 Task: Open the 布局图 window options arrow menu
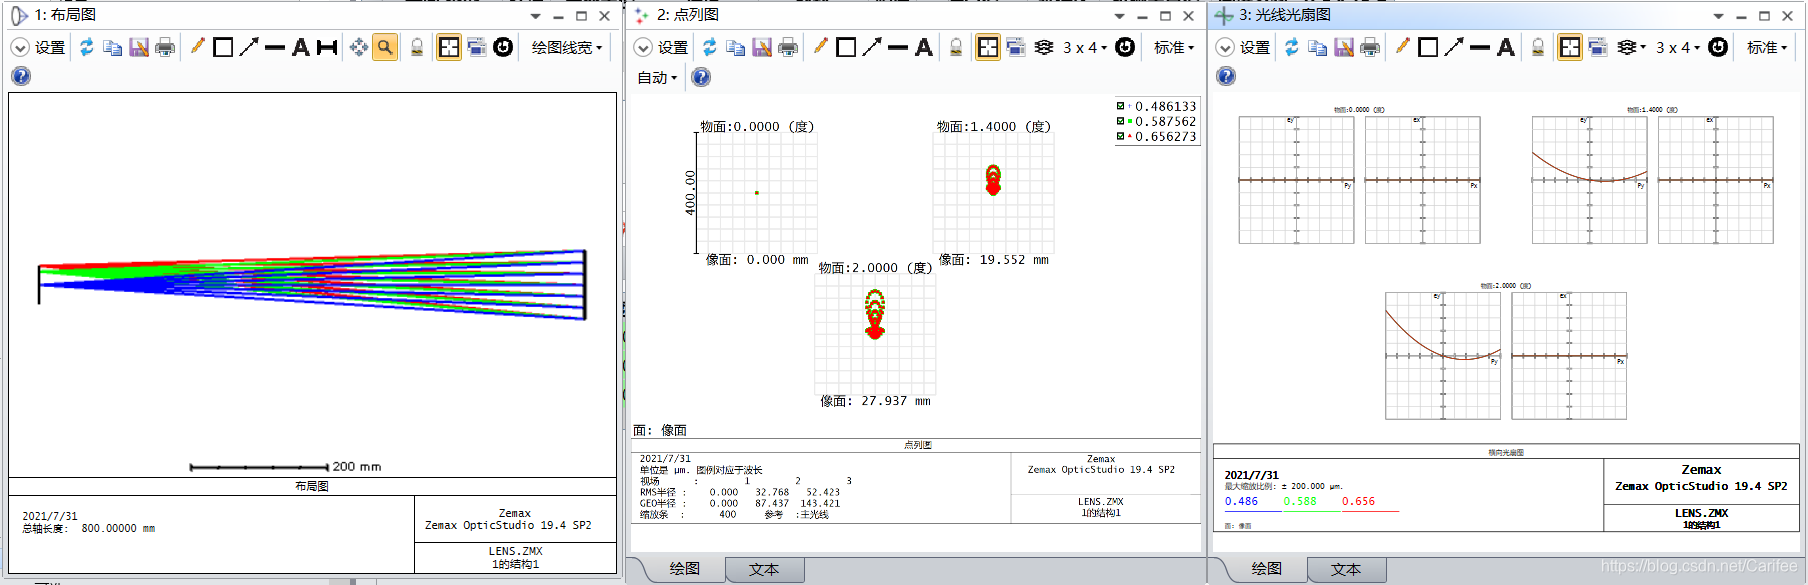[x=535, y=16]
